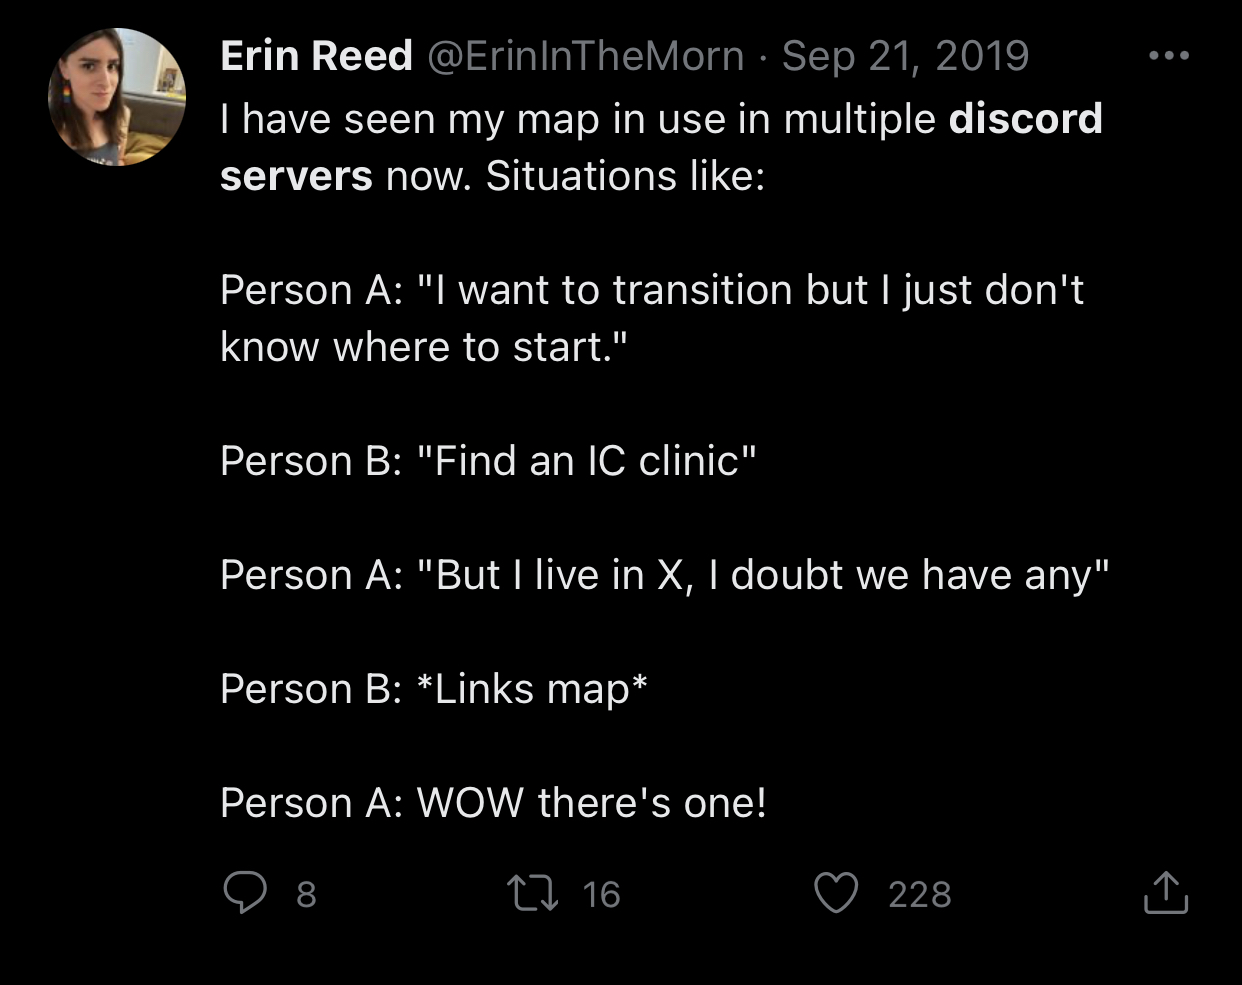Open the three-dot more options menu

(1169, 56)
